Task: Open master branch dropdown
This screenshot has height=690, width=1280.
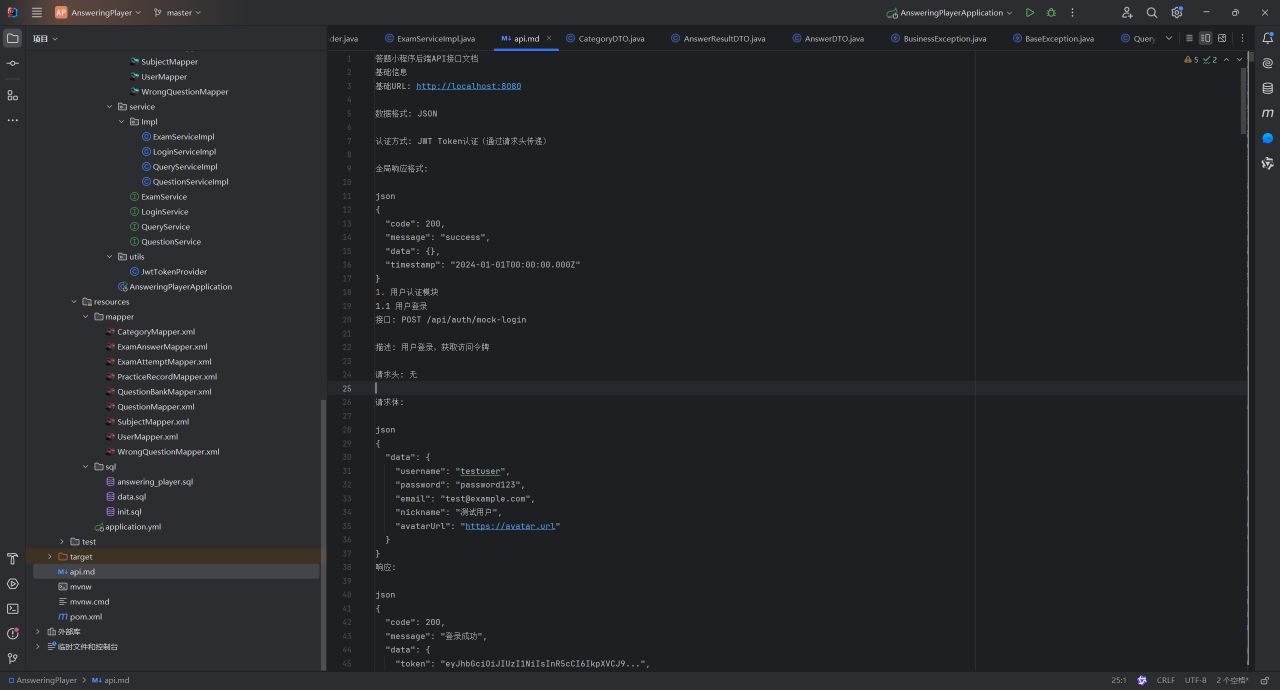Action: click(177, 13)
